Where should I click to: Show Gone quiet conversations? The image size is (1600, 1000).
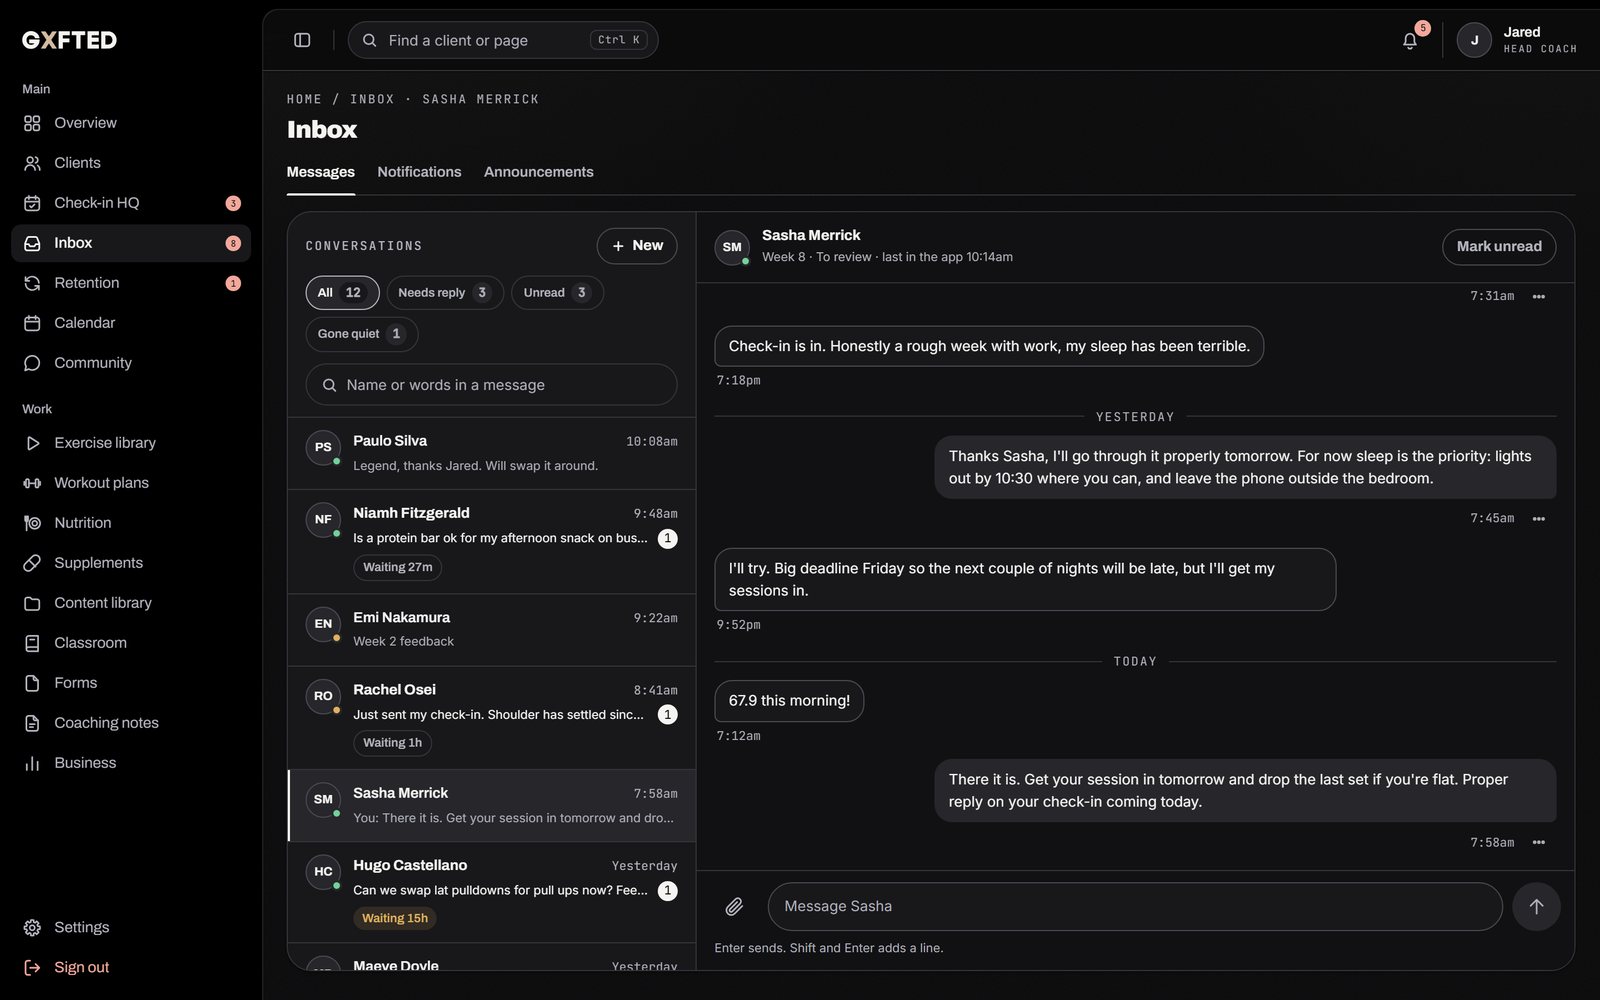click(361, 334)
